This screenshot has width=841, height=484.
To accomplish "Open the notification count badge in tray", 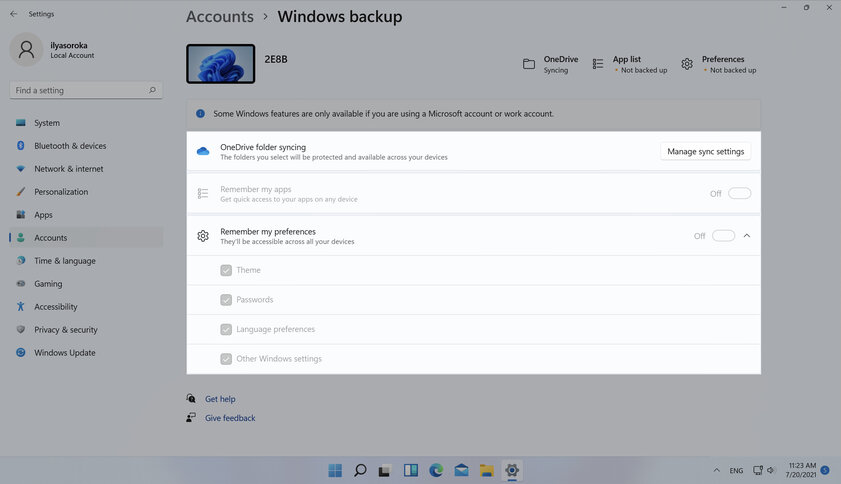I will point(825,470).
